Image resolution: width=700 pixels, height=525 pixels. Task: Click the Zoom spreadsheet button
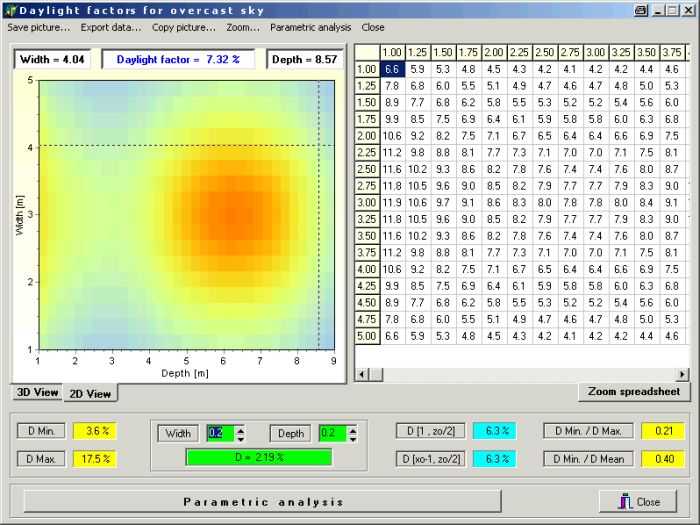click(634, 392)
